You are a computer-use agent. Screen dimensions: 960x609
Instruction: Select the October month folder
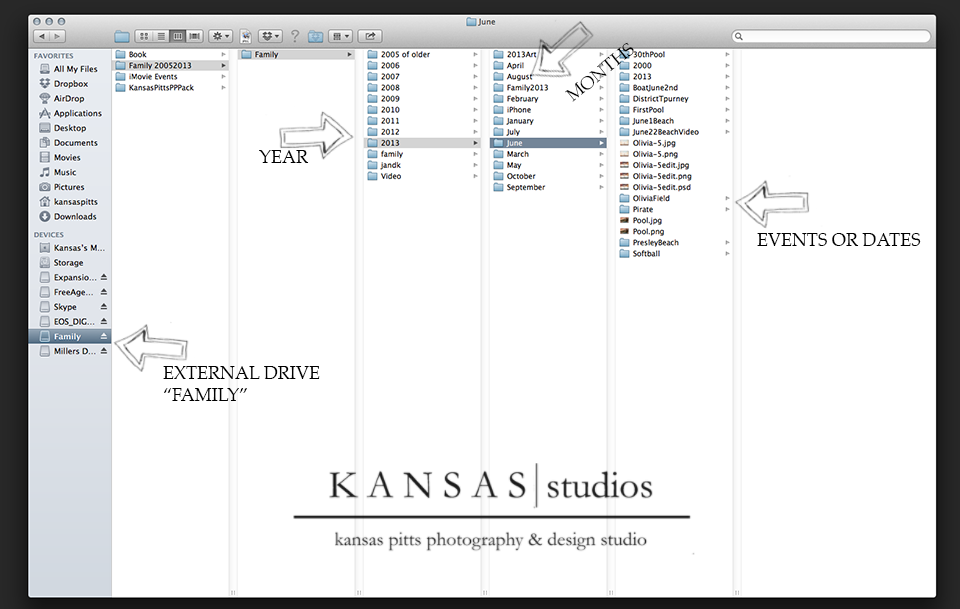click(x=520, y=176)
